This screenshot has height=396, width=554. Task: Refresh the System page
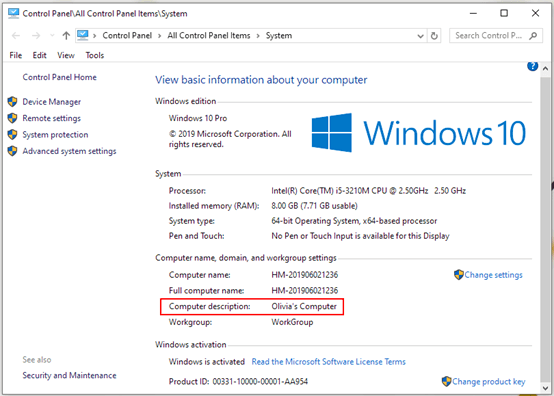pyautogui.click(x=434, y=36)
